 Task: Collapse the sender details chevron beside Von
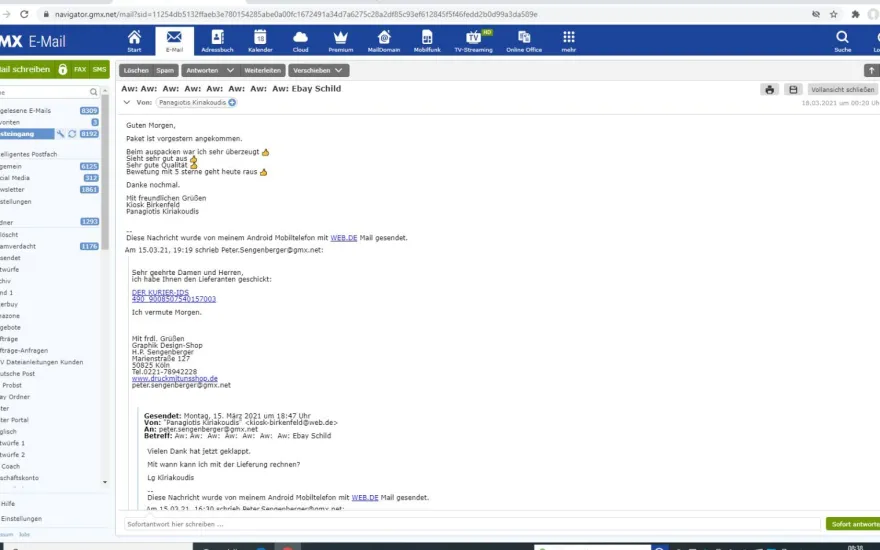127,103
